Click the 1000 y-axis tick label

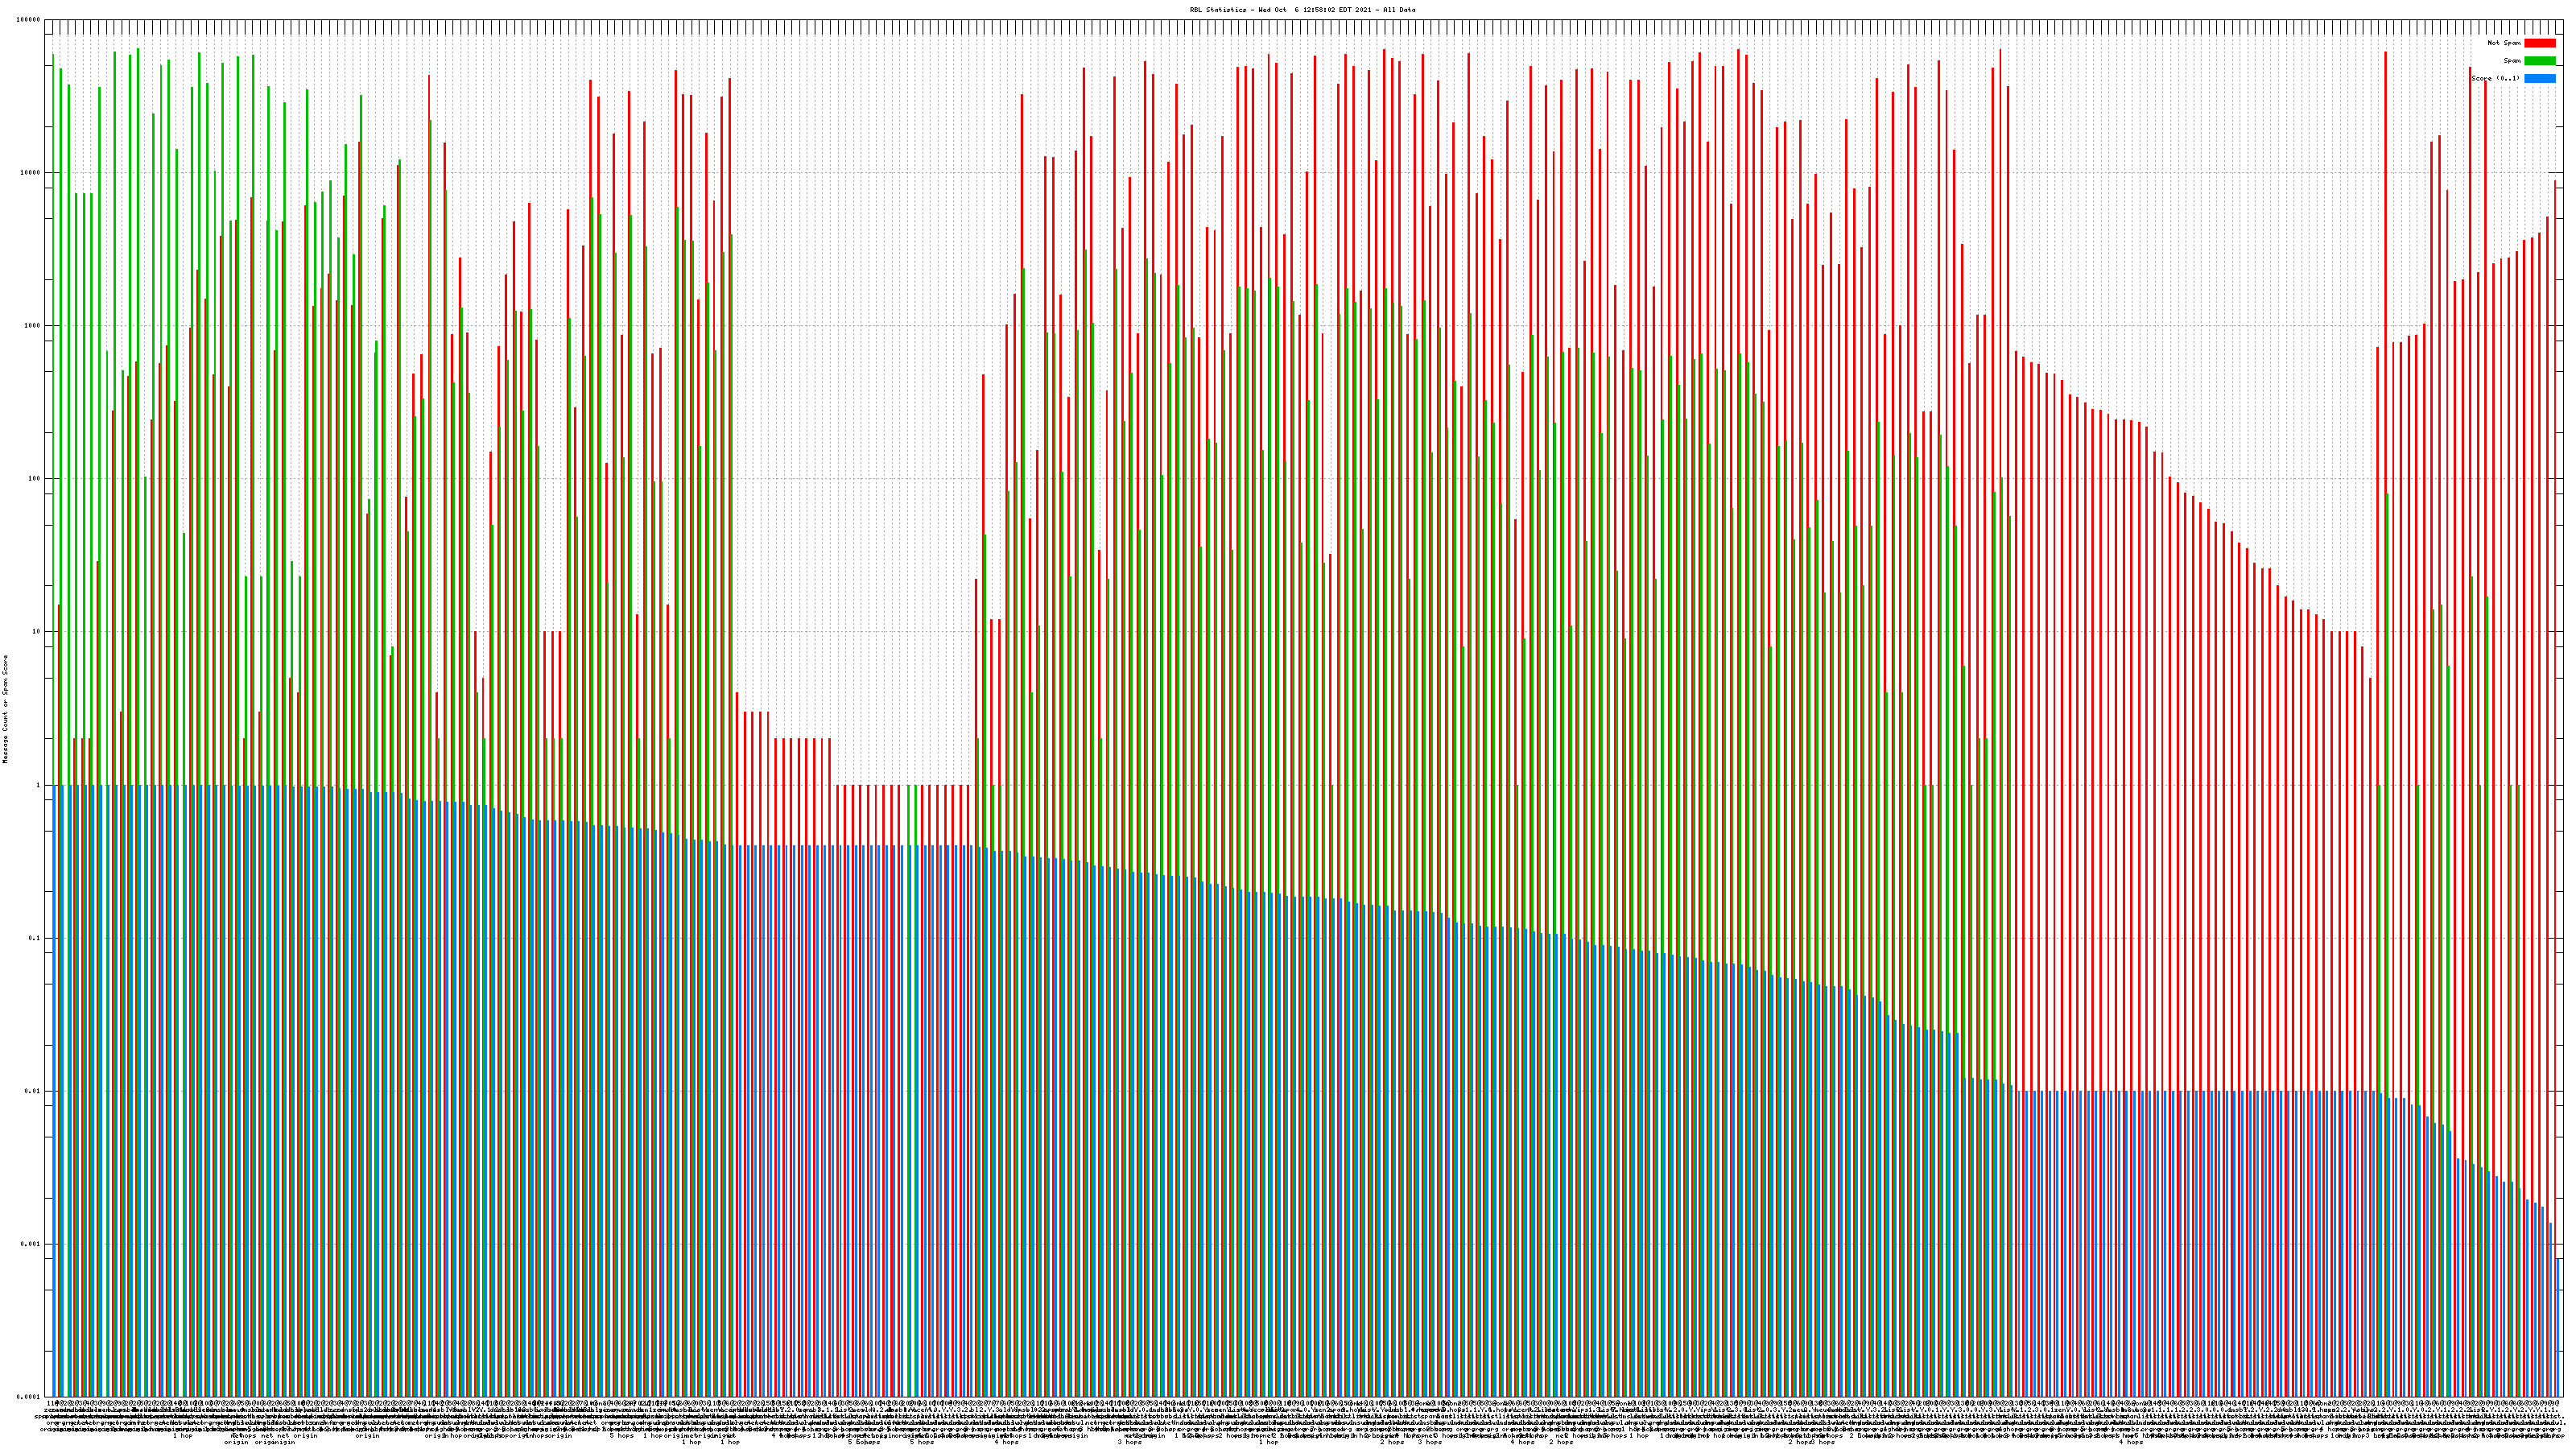(33, 325)
